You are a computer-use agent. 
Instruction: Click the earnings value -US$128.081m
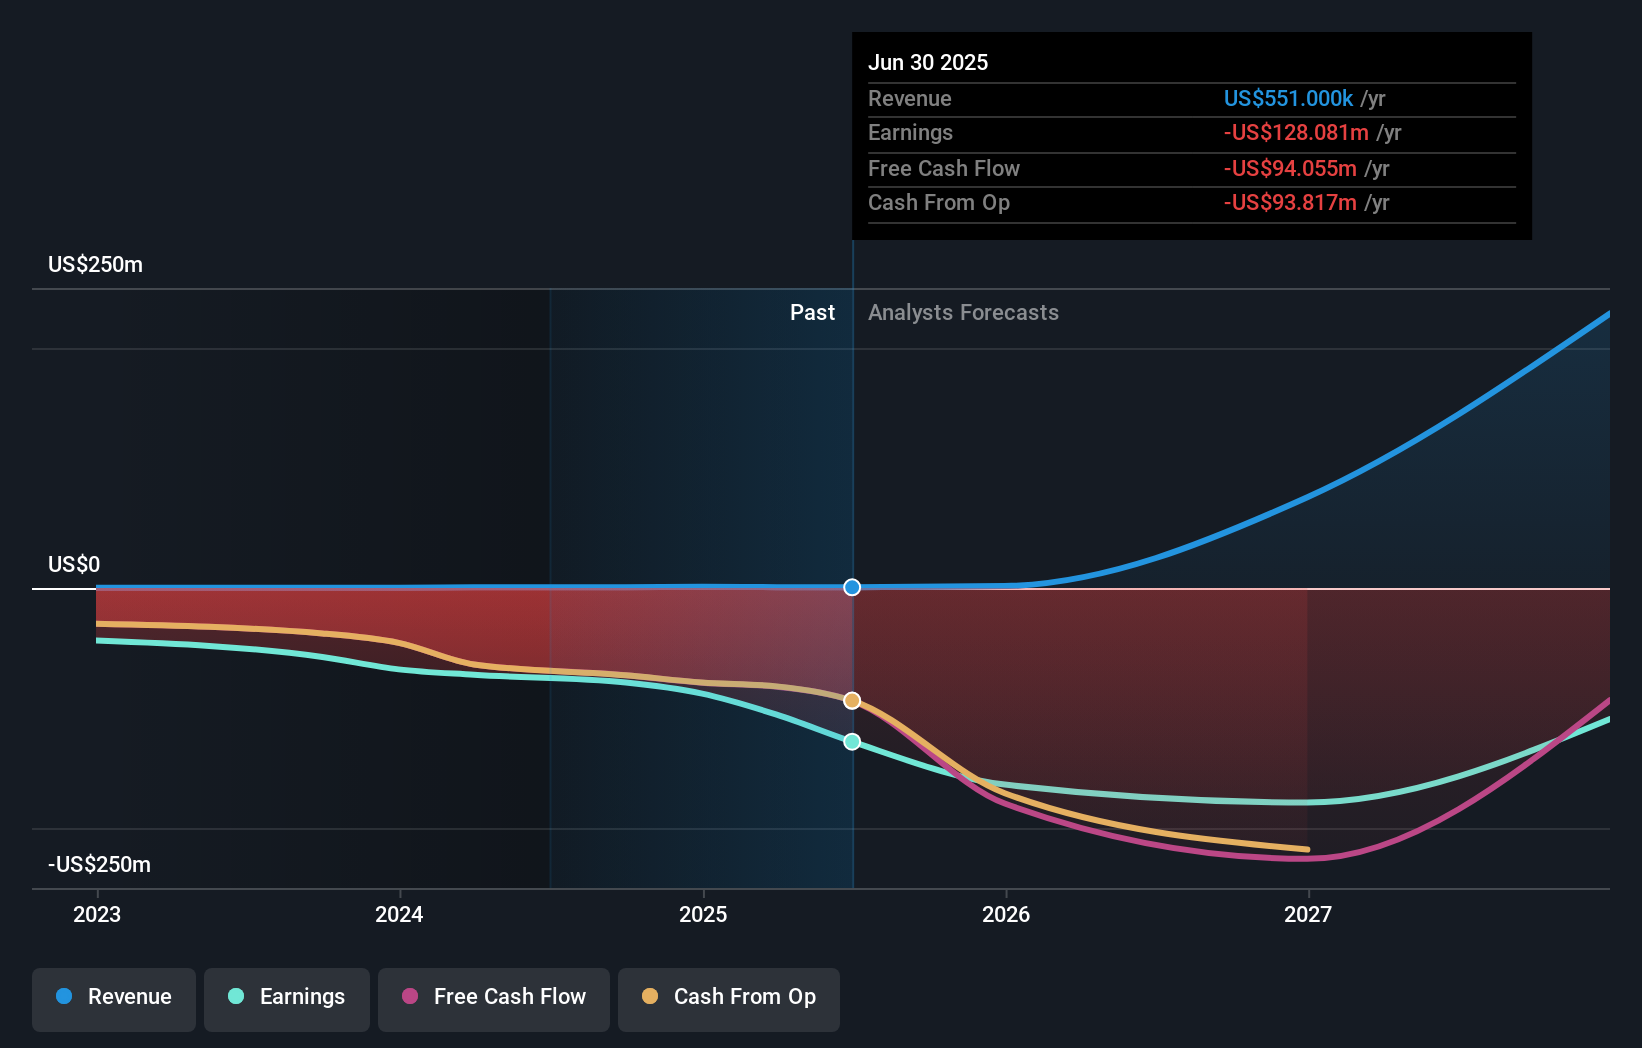1296,133
